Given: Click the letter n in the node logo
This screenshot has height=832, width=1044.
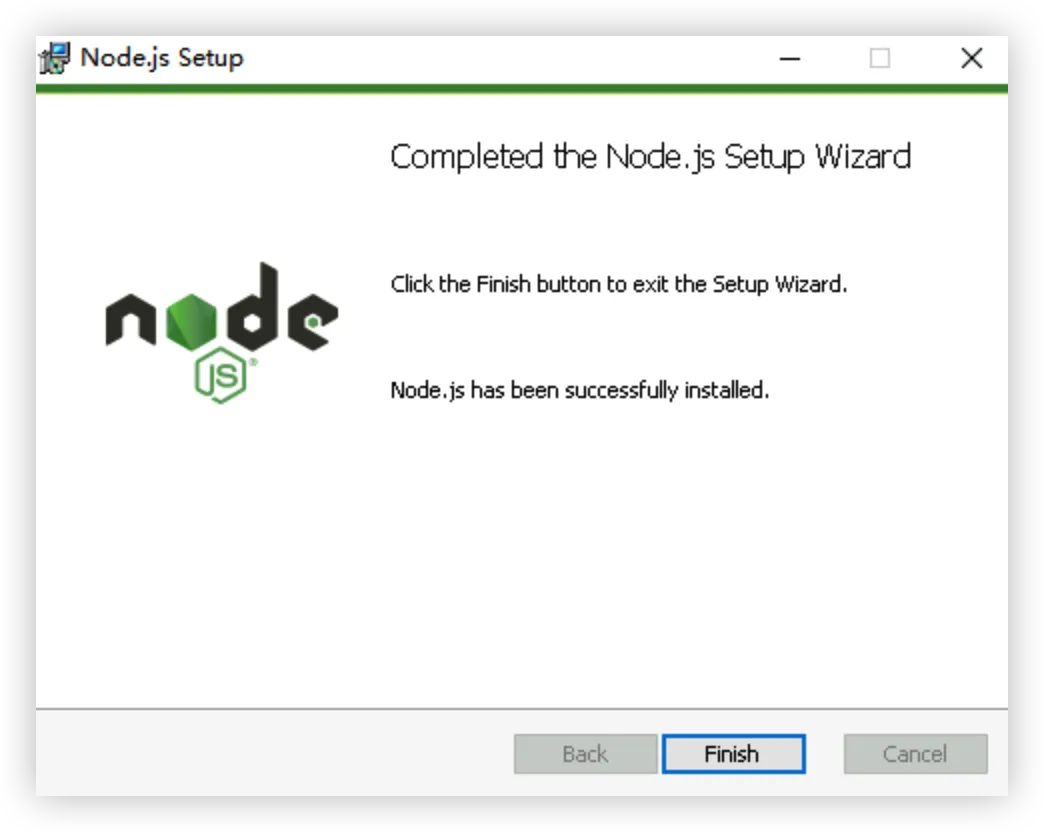Looking at the screenshot, I should [x=130, y=319].
